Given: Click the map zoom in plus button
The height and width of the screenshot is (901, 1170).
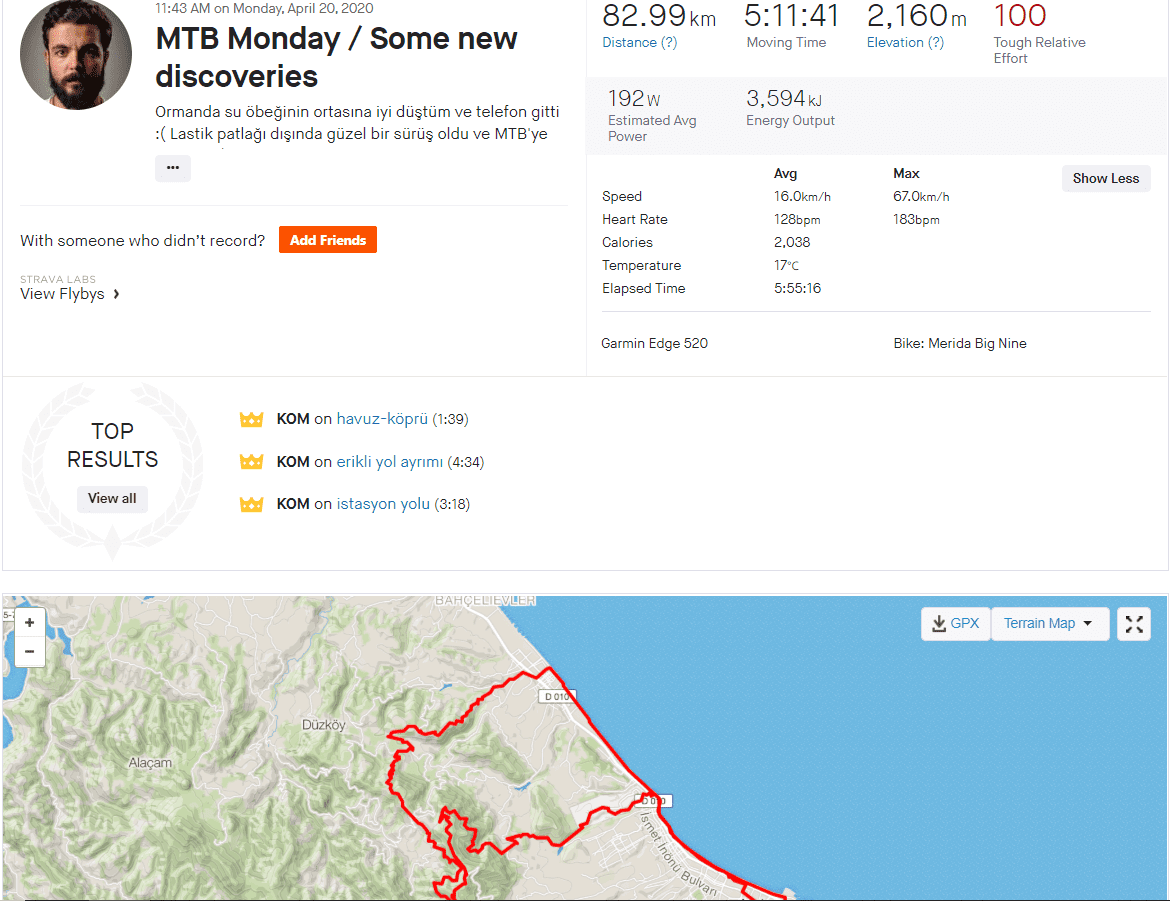Looking at the screenshot, I should coord(29,622).
